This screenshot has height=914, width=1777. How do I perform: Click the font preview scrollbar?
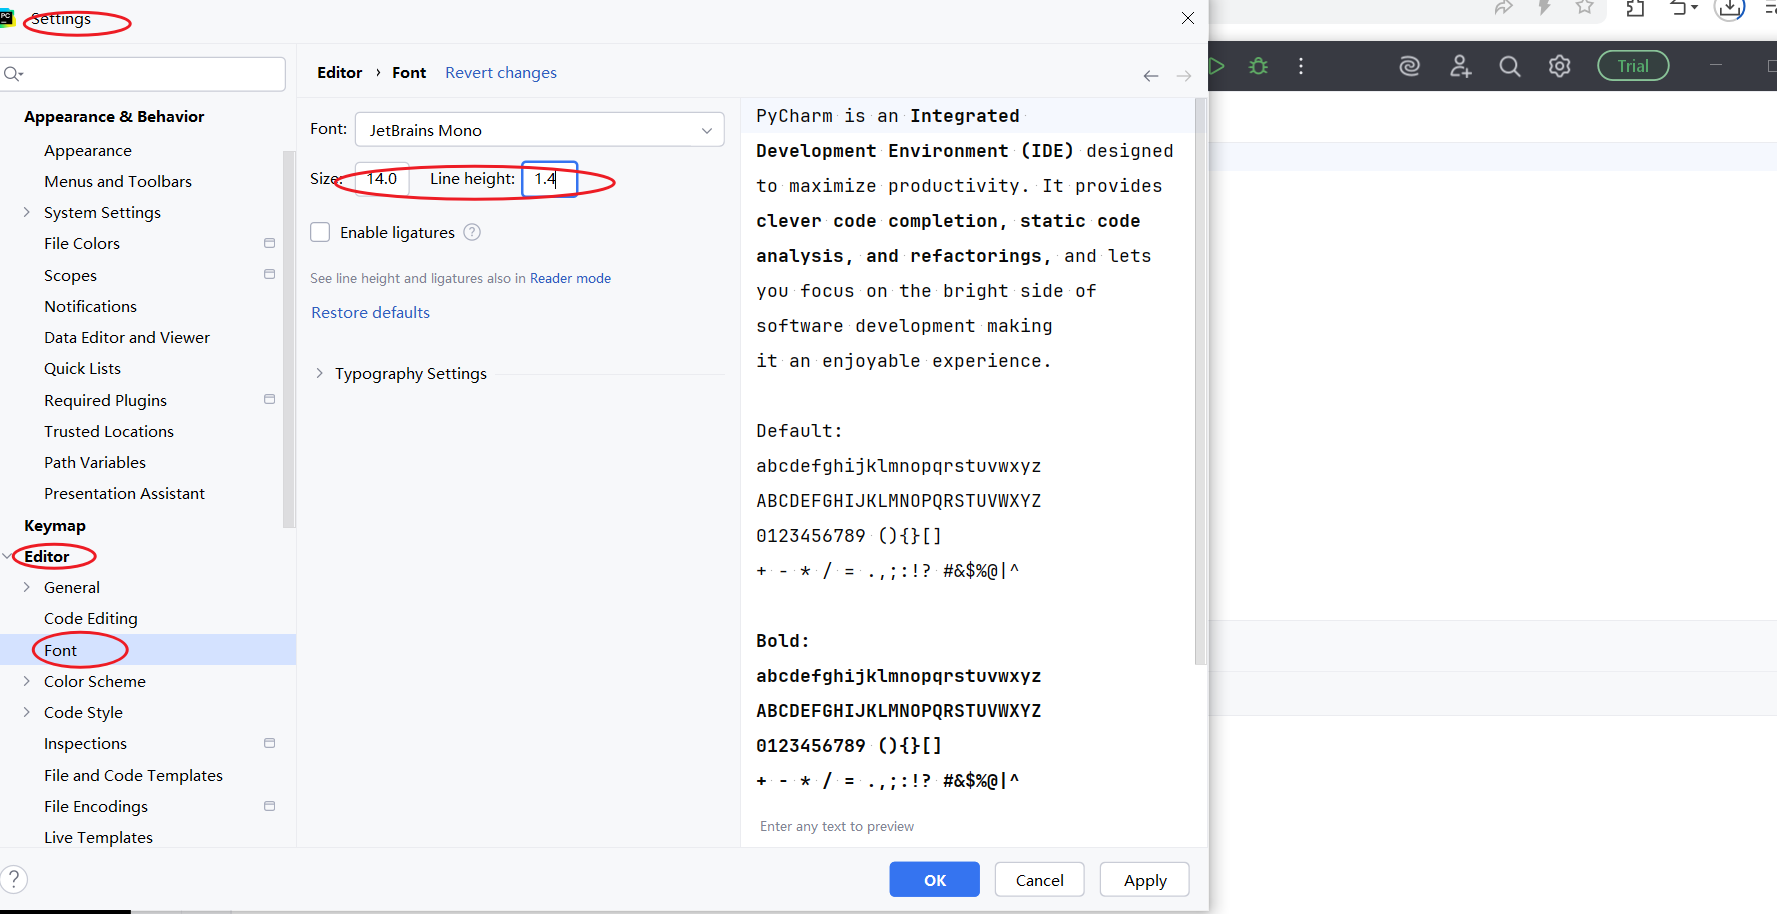tap(1201, 380)
